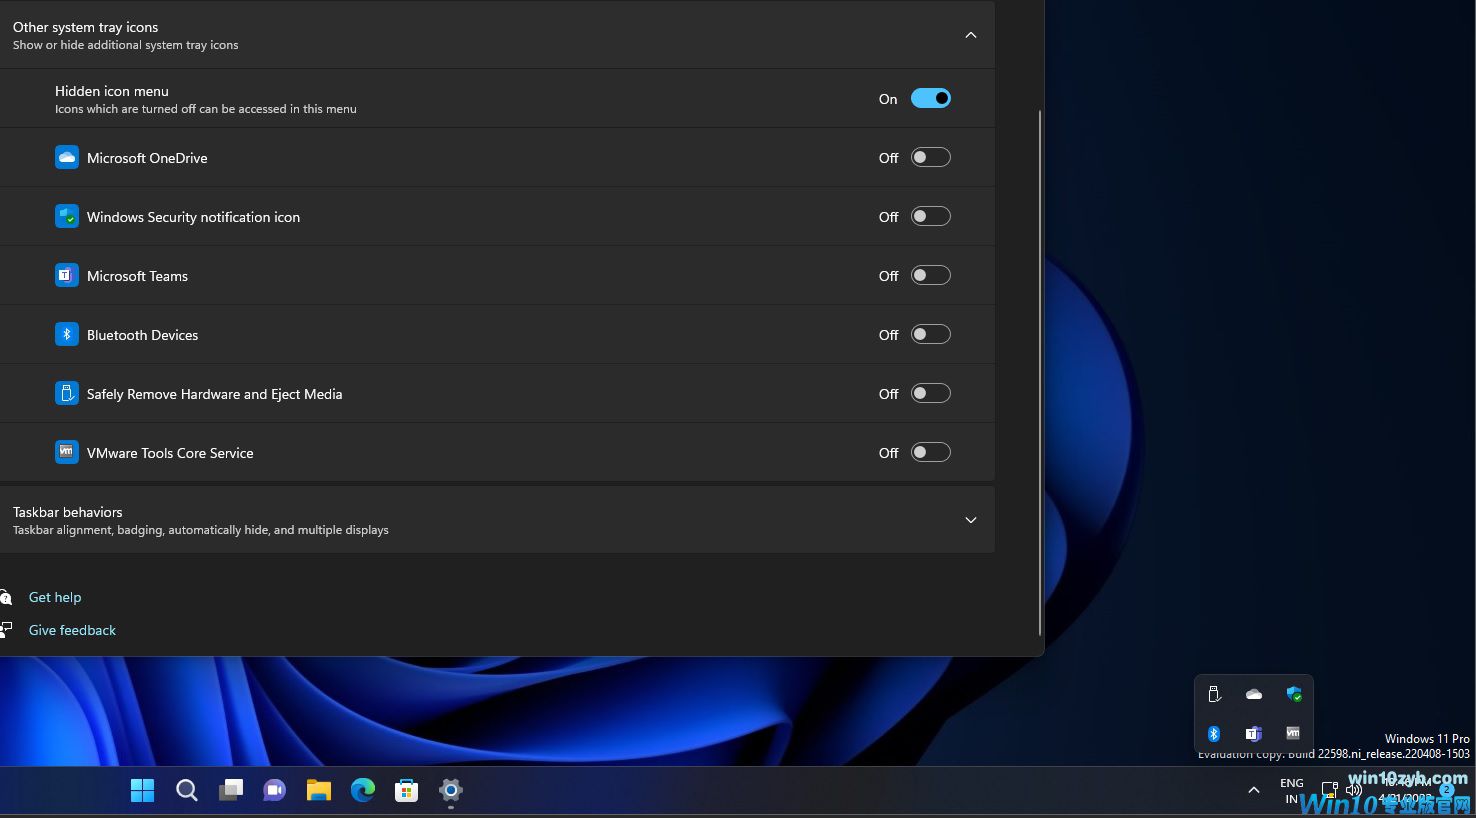Image resolution: width=1476 pixels, height=818 pixels.
Task: Click the Microsoft Teams icon in tray flyout
Action: [1253, 734]
